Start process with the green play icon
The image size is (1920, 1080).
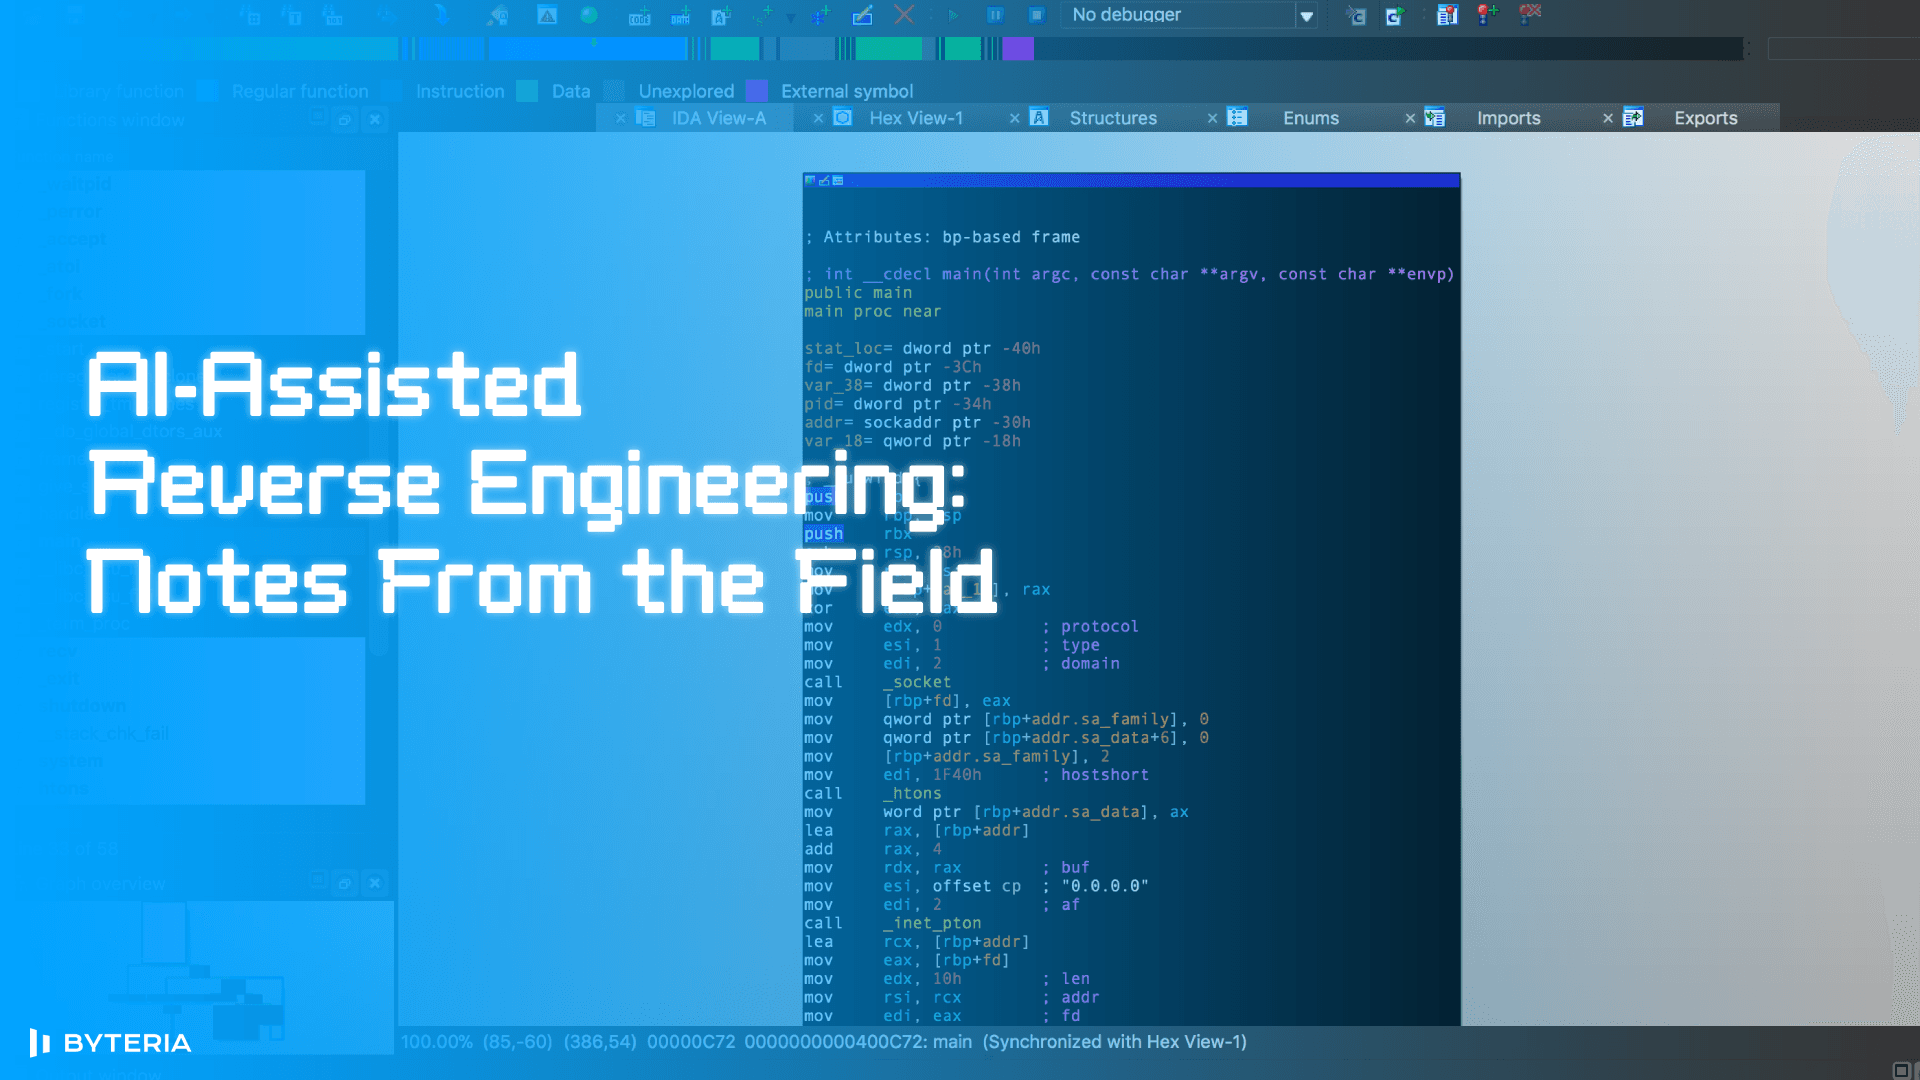(x=953, y=15)
